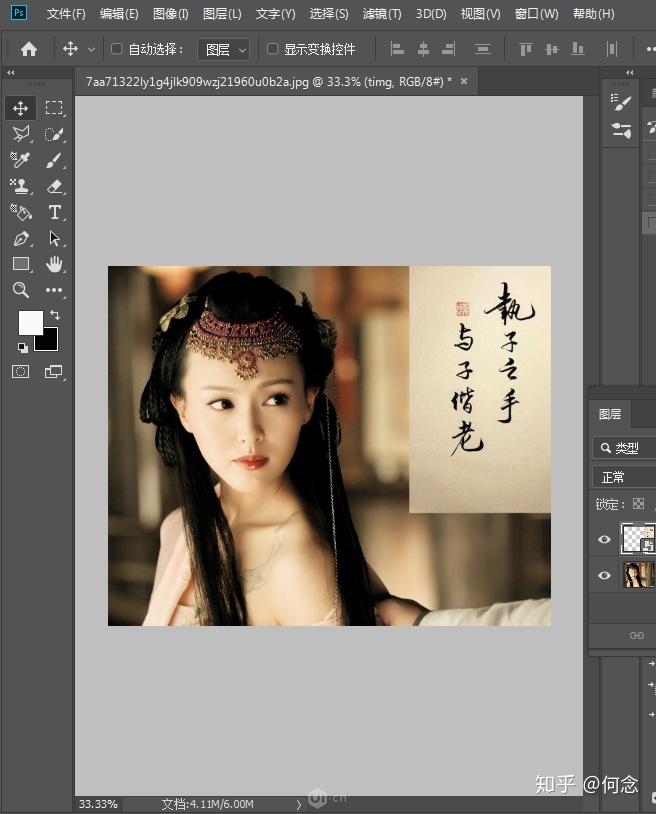Open the 图层 auto-select dropdown

click(224, 50)
